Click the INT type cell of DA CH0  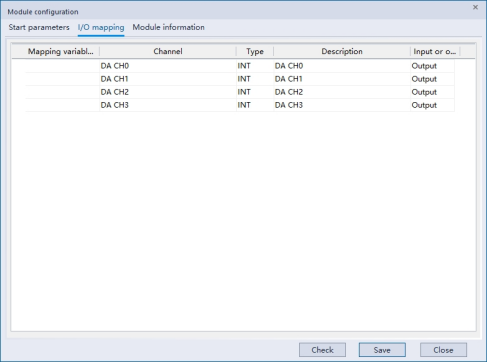(x=255, y=66)
